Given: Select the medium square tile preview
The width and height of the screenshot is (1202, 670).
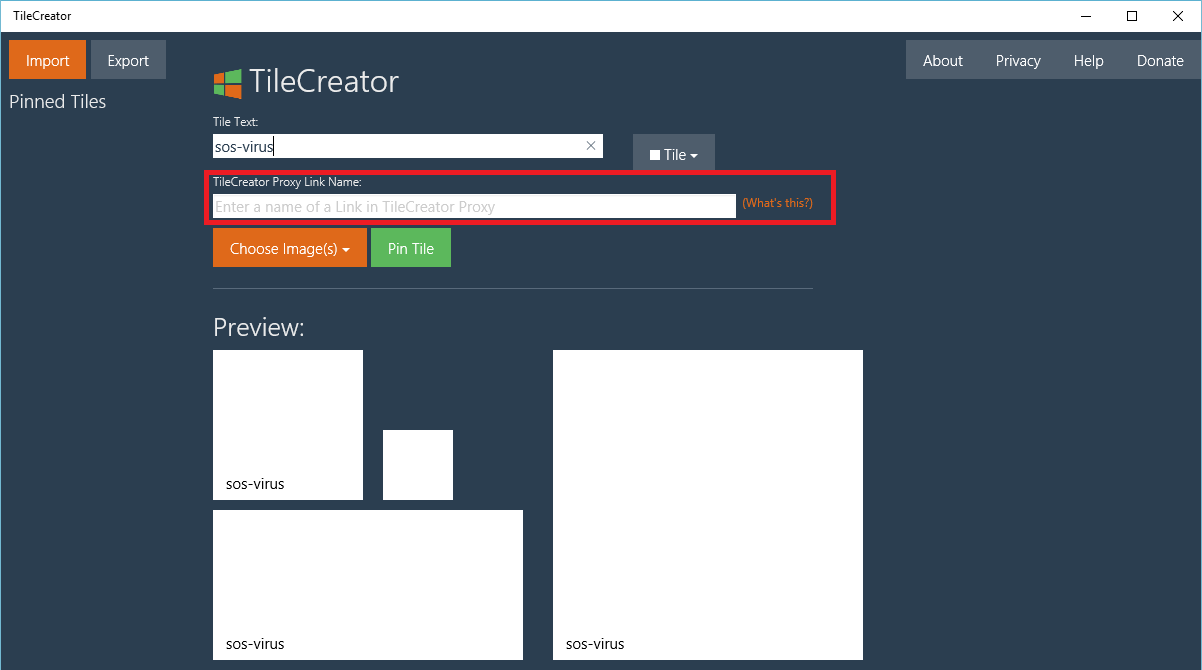Looking at the screenshot, I should coord(288,424).
